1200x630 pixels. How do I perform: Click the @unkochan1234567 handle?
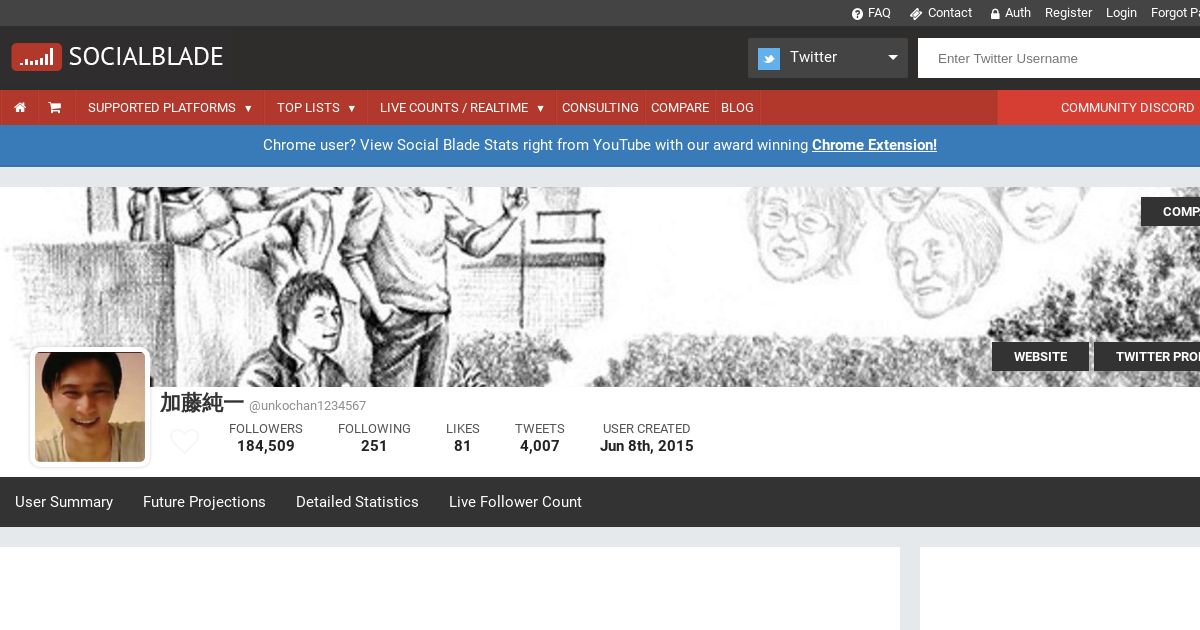tap(307, 406)
